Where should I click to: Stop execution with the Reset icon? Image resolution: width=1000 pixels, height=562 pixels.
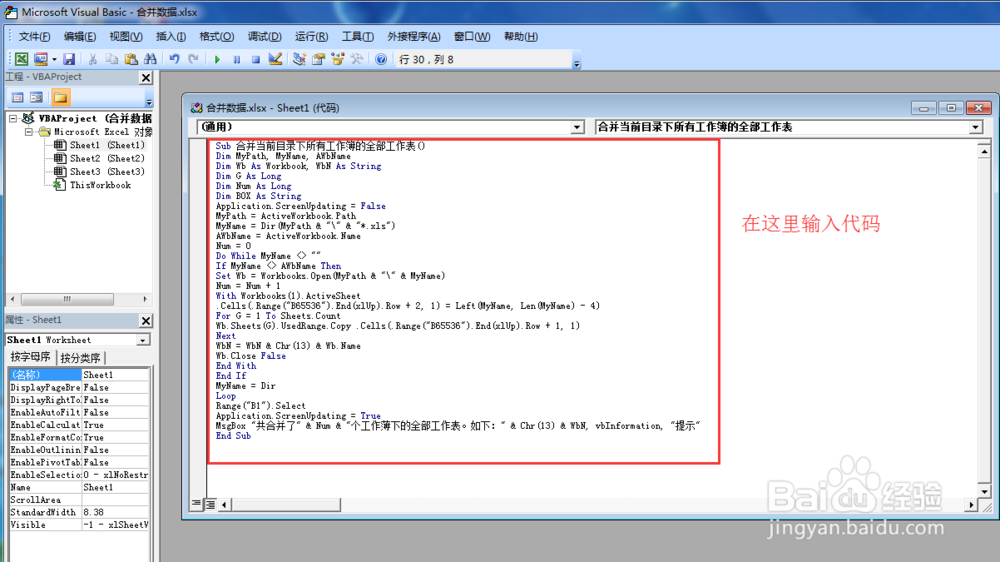pyautogui.click(x=256, y=59)
